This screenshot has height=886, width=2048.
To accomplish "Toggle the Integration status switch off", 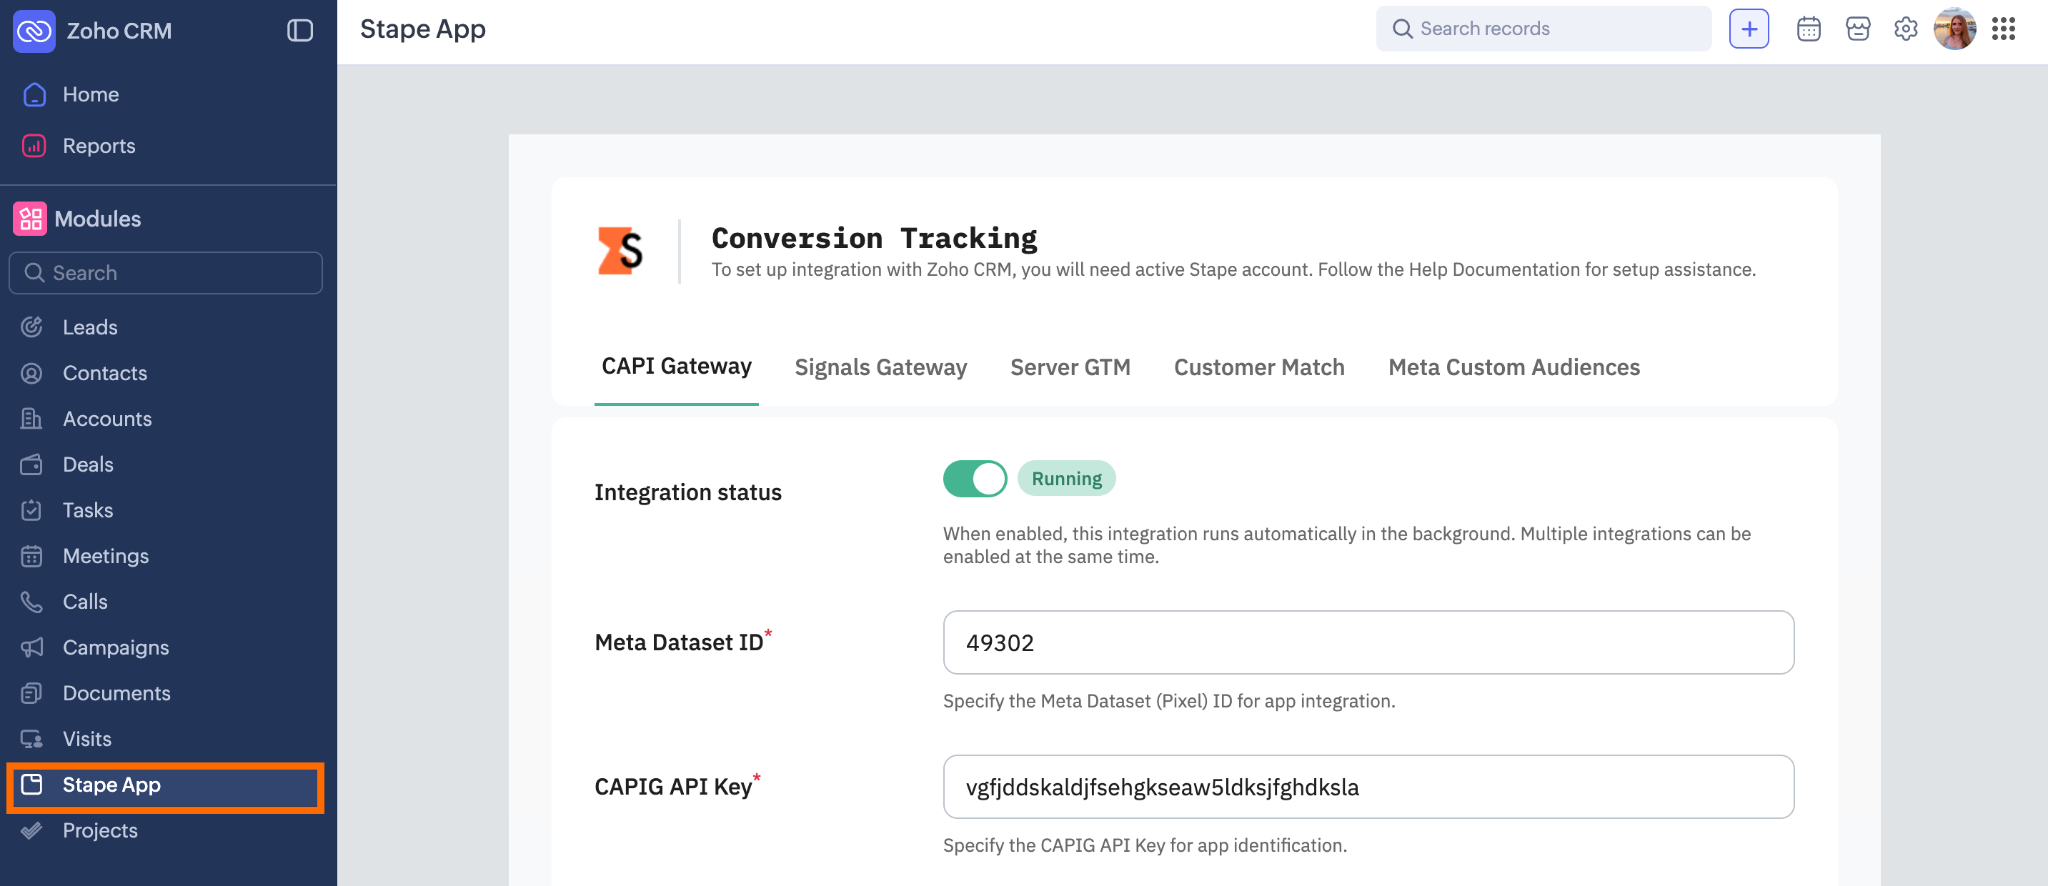I will (x=975, y=479).
